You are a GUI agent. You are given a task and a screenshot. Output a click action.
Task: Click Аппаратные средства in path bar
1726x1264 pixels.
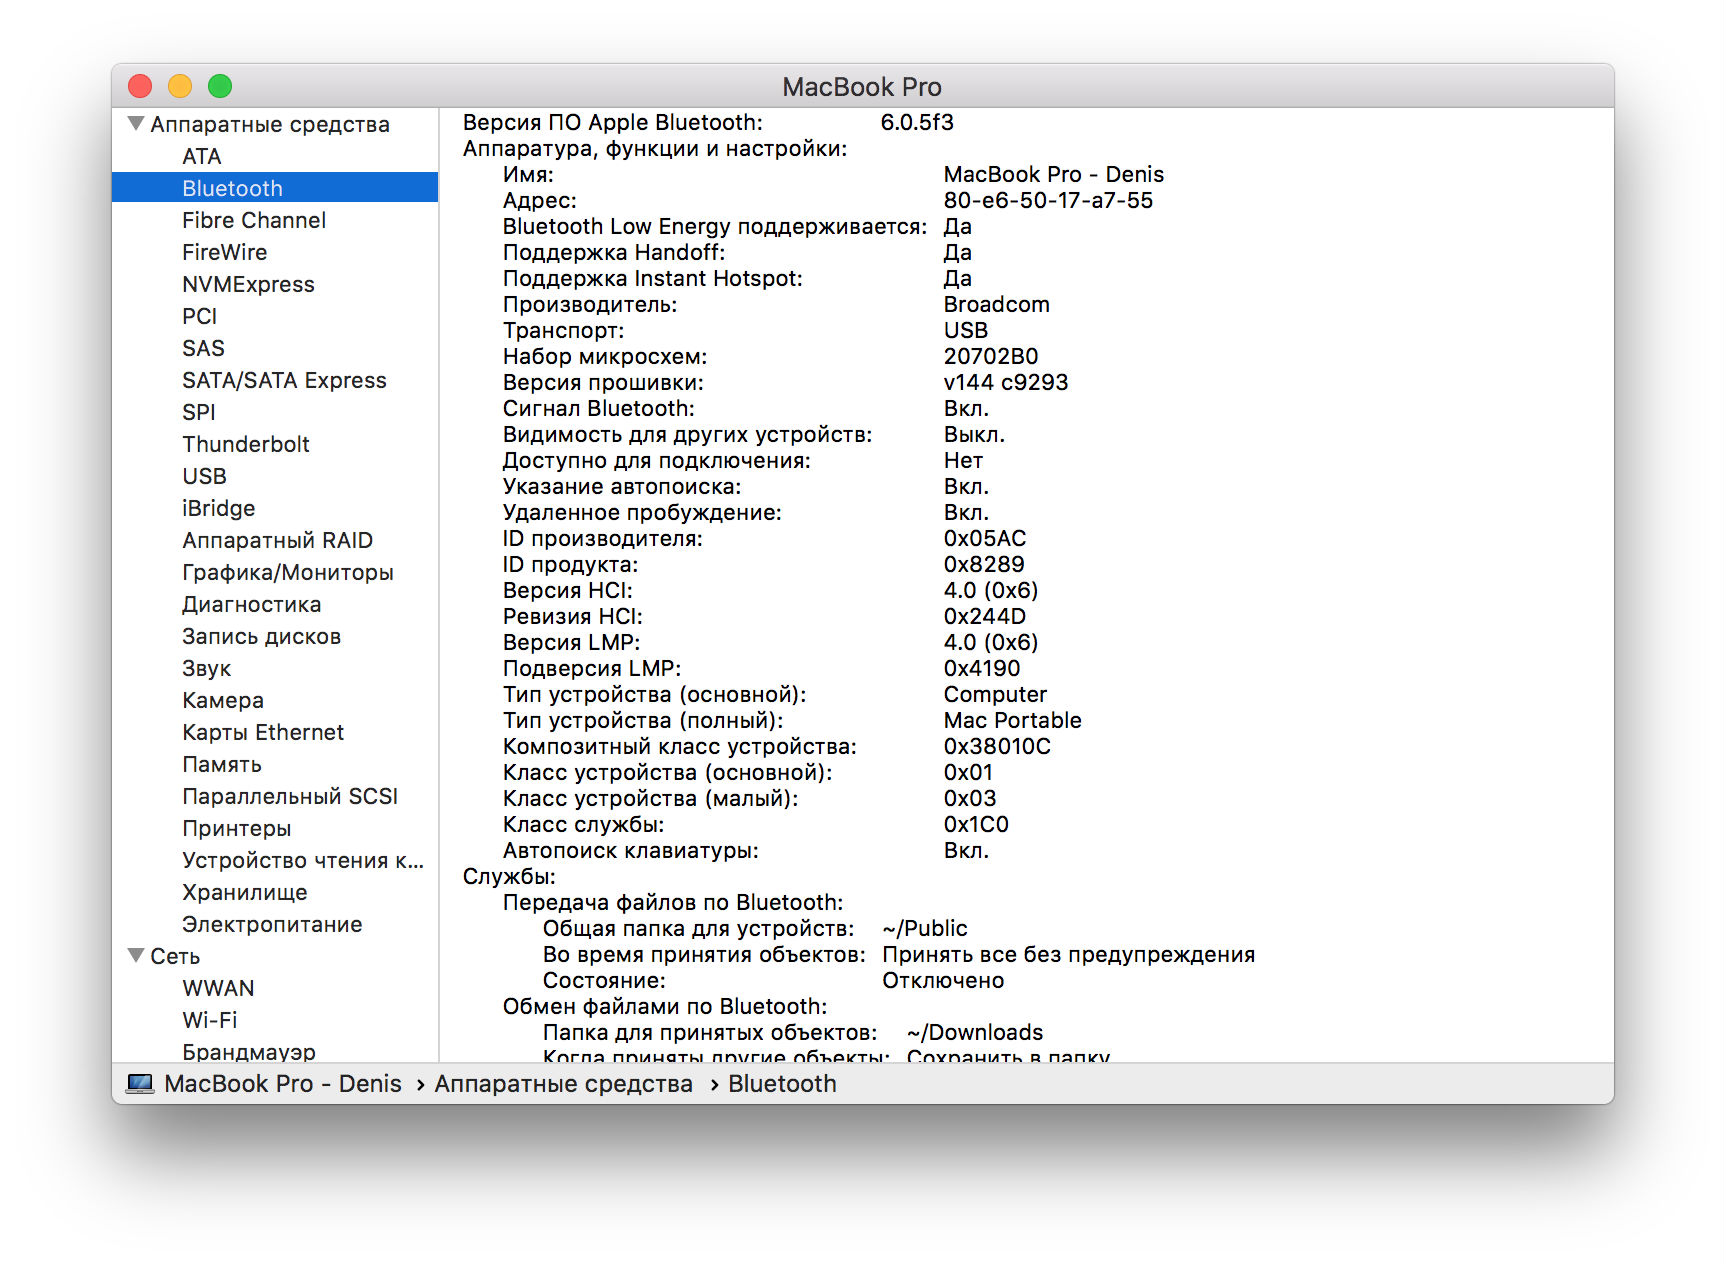(x=563, y=1084)
